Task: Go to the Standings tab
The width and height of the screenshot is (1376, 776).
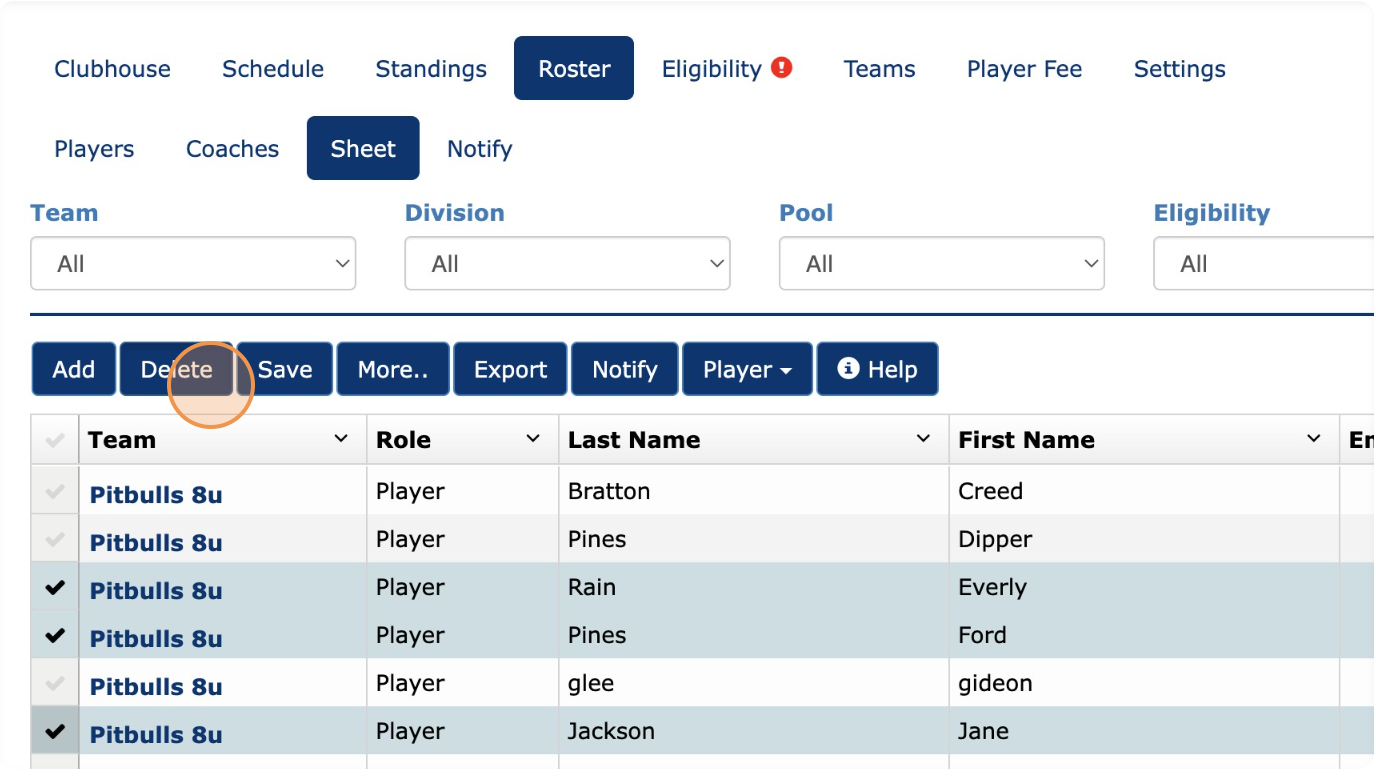Action: (x=431, y=69)
